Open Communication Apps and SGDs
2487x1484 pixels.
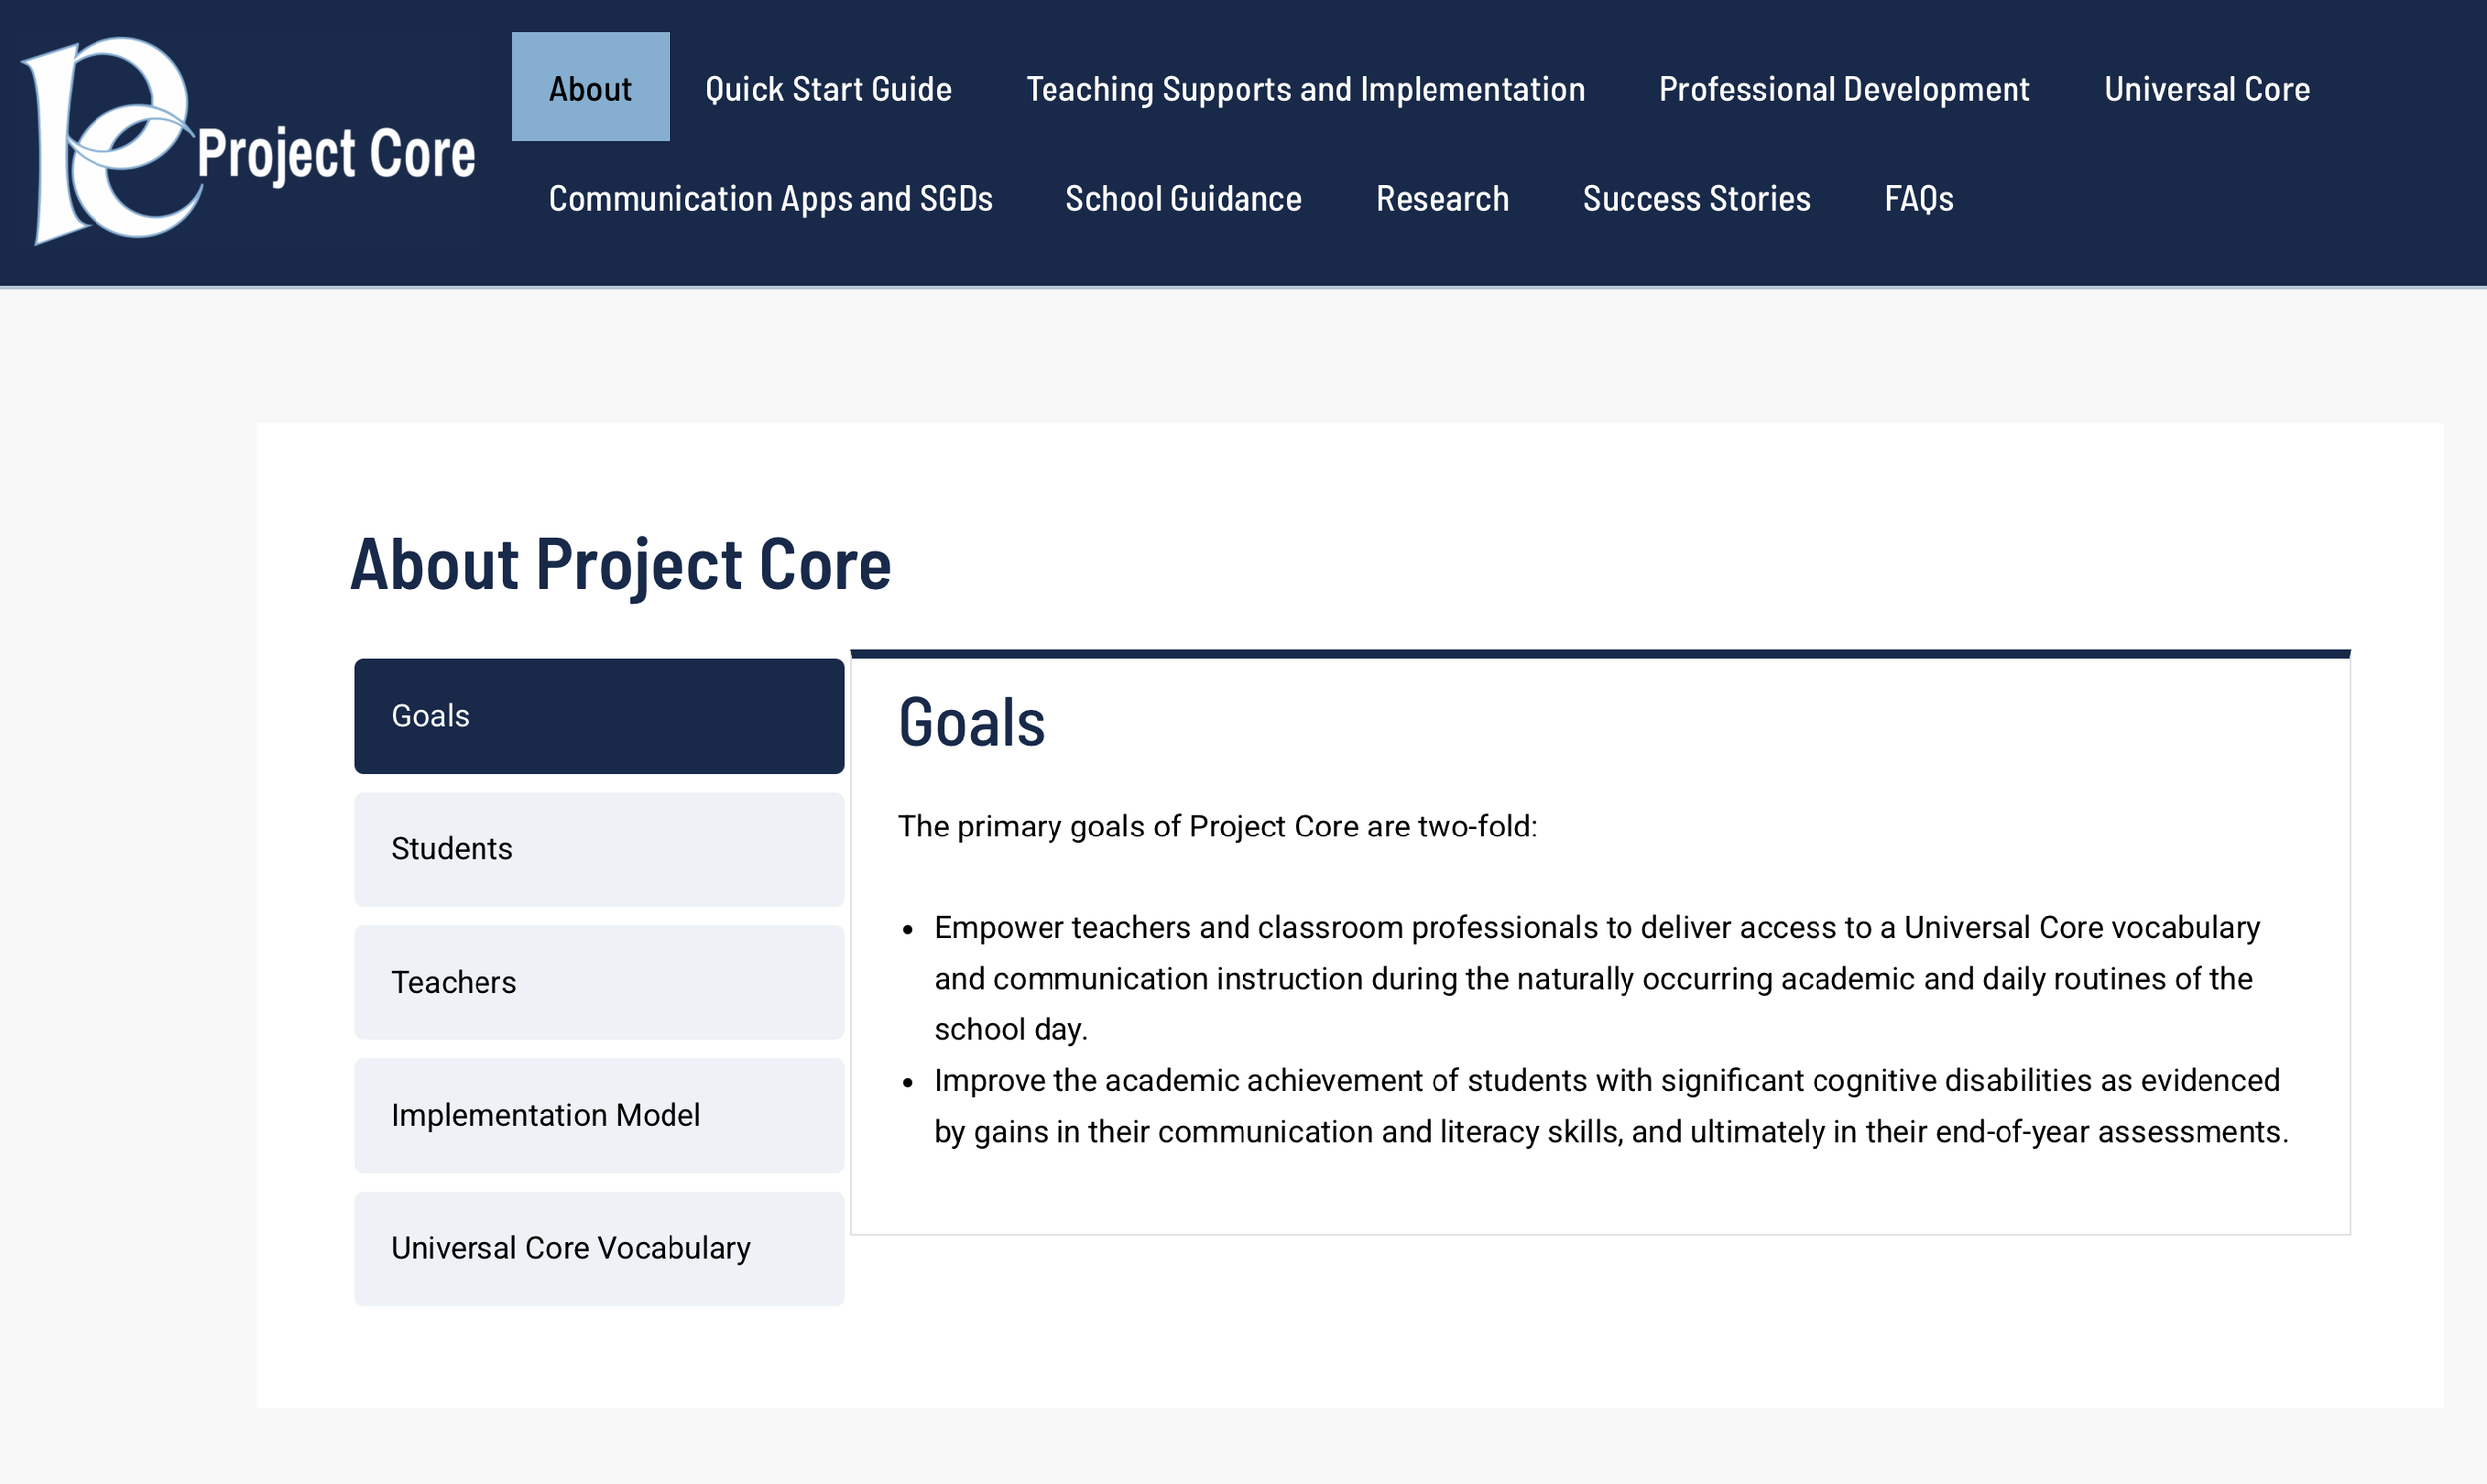click(770, 198)
